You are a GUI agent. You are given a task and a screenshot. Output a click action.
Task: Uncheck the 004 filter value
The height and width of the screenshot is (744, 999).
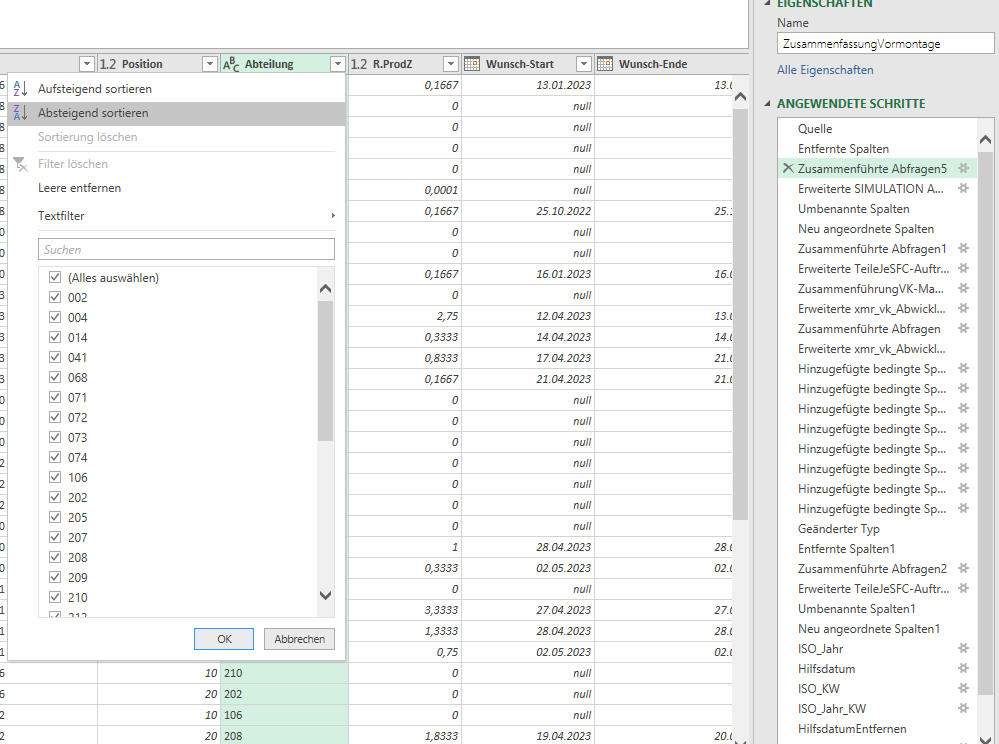click(55, 317)
